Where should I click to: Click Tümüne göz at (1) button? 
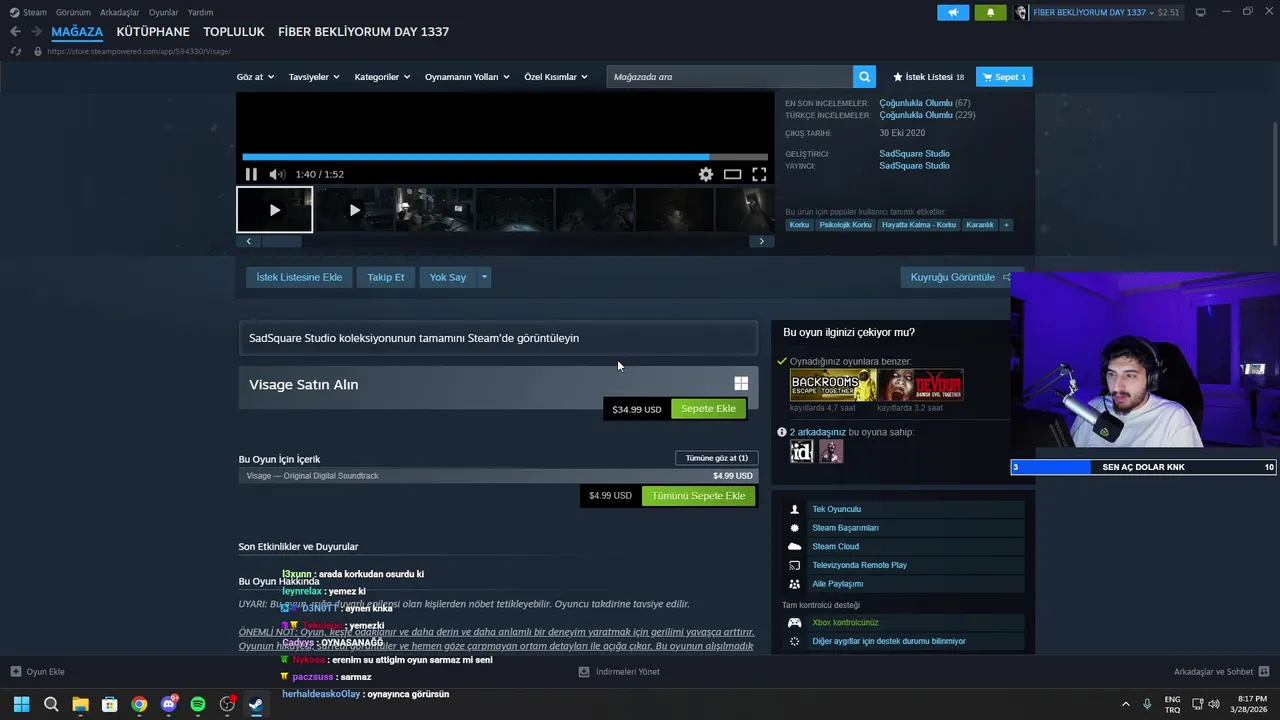717,458
